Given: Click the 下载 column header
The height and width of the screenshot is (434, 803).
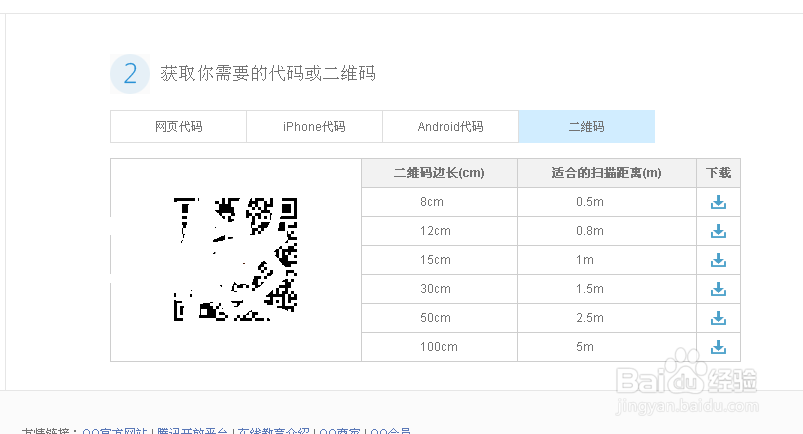Looking at the screenshot, I should click(719, 173).
